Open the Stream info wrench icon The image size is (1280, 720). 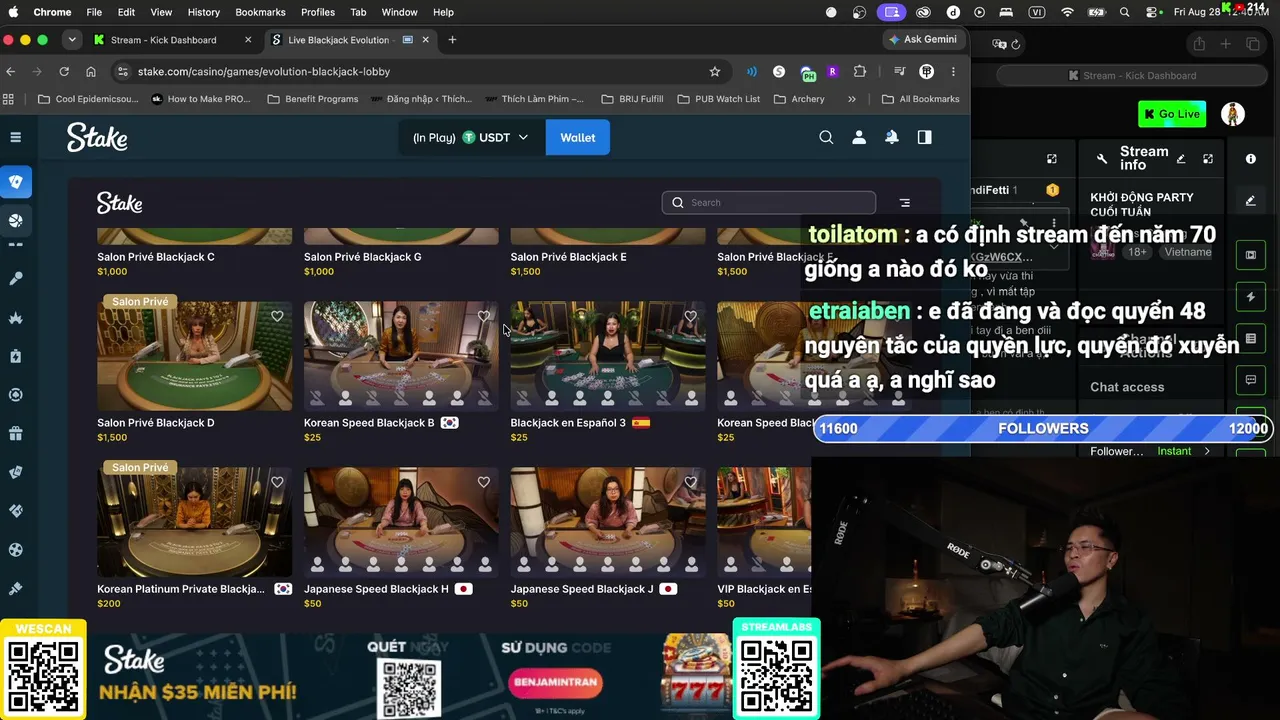point(1102,159)
